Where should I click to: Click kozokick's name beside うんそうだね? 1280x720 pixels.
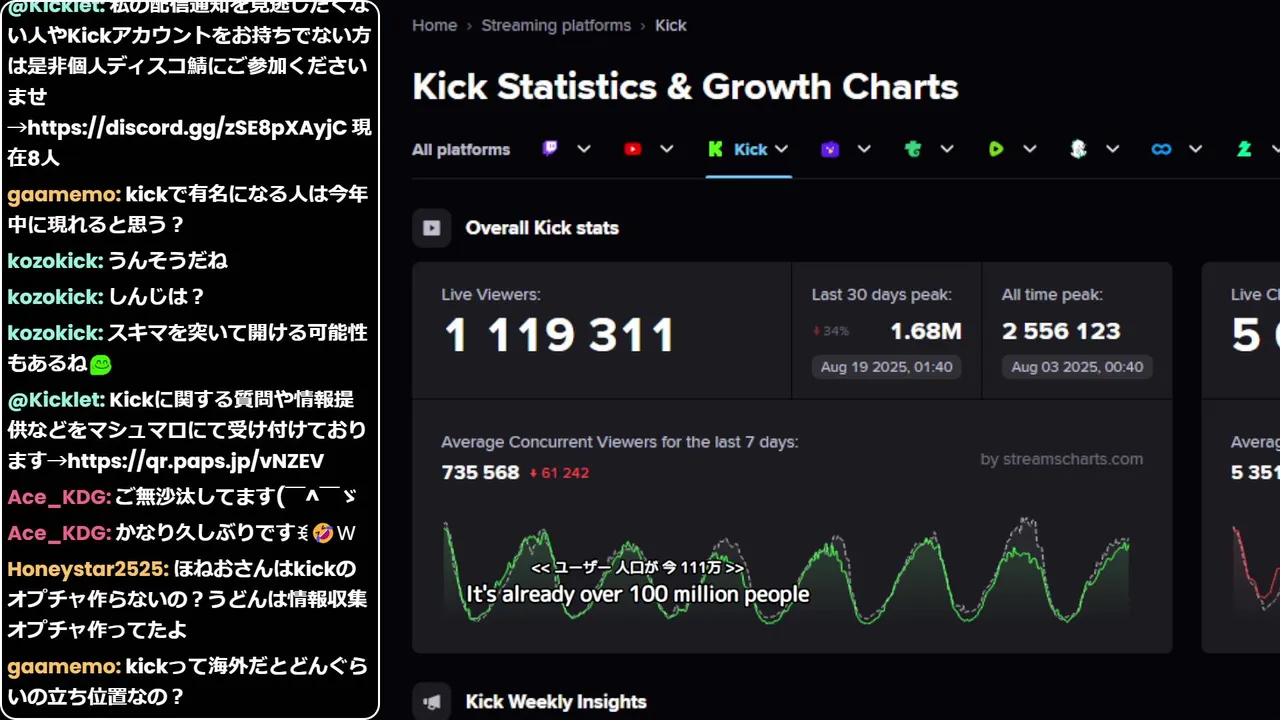(x=55, y=260)
